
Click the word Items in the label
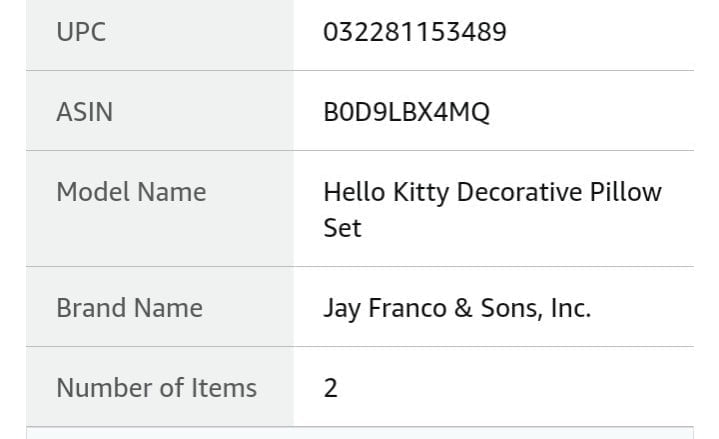pos(224,388)
